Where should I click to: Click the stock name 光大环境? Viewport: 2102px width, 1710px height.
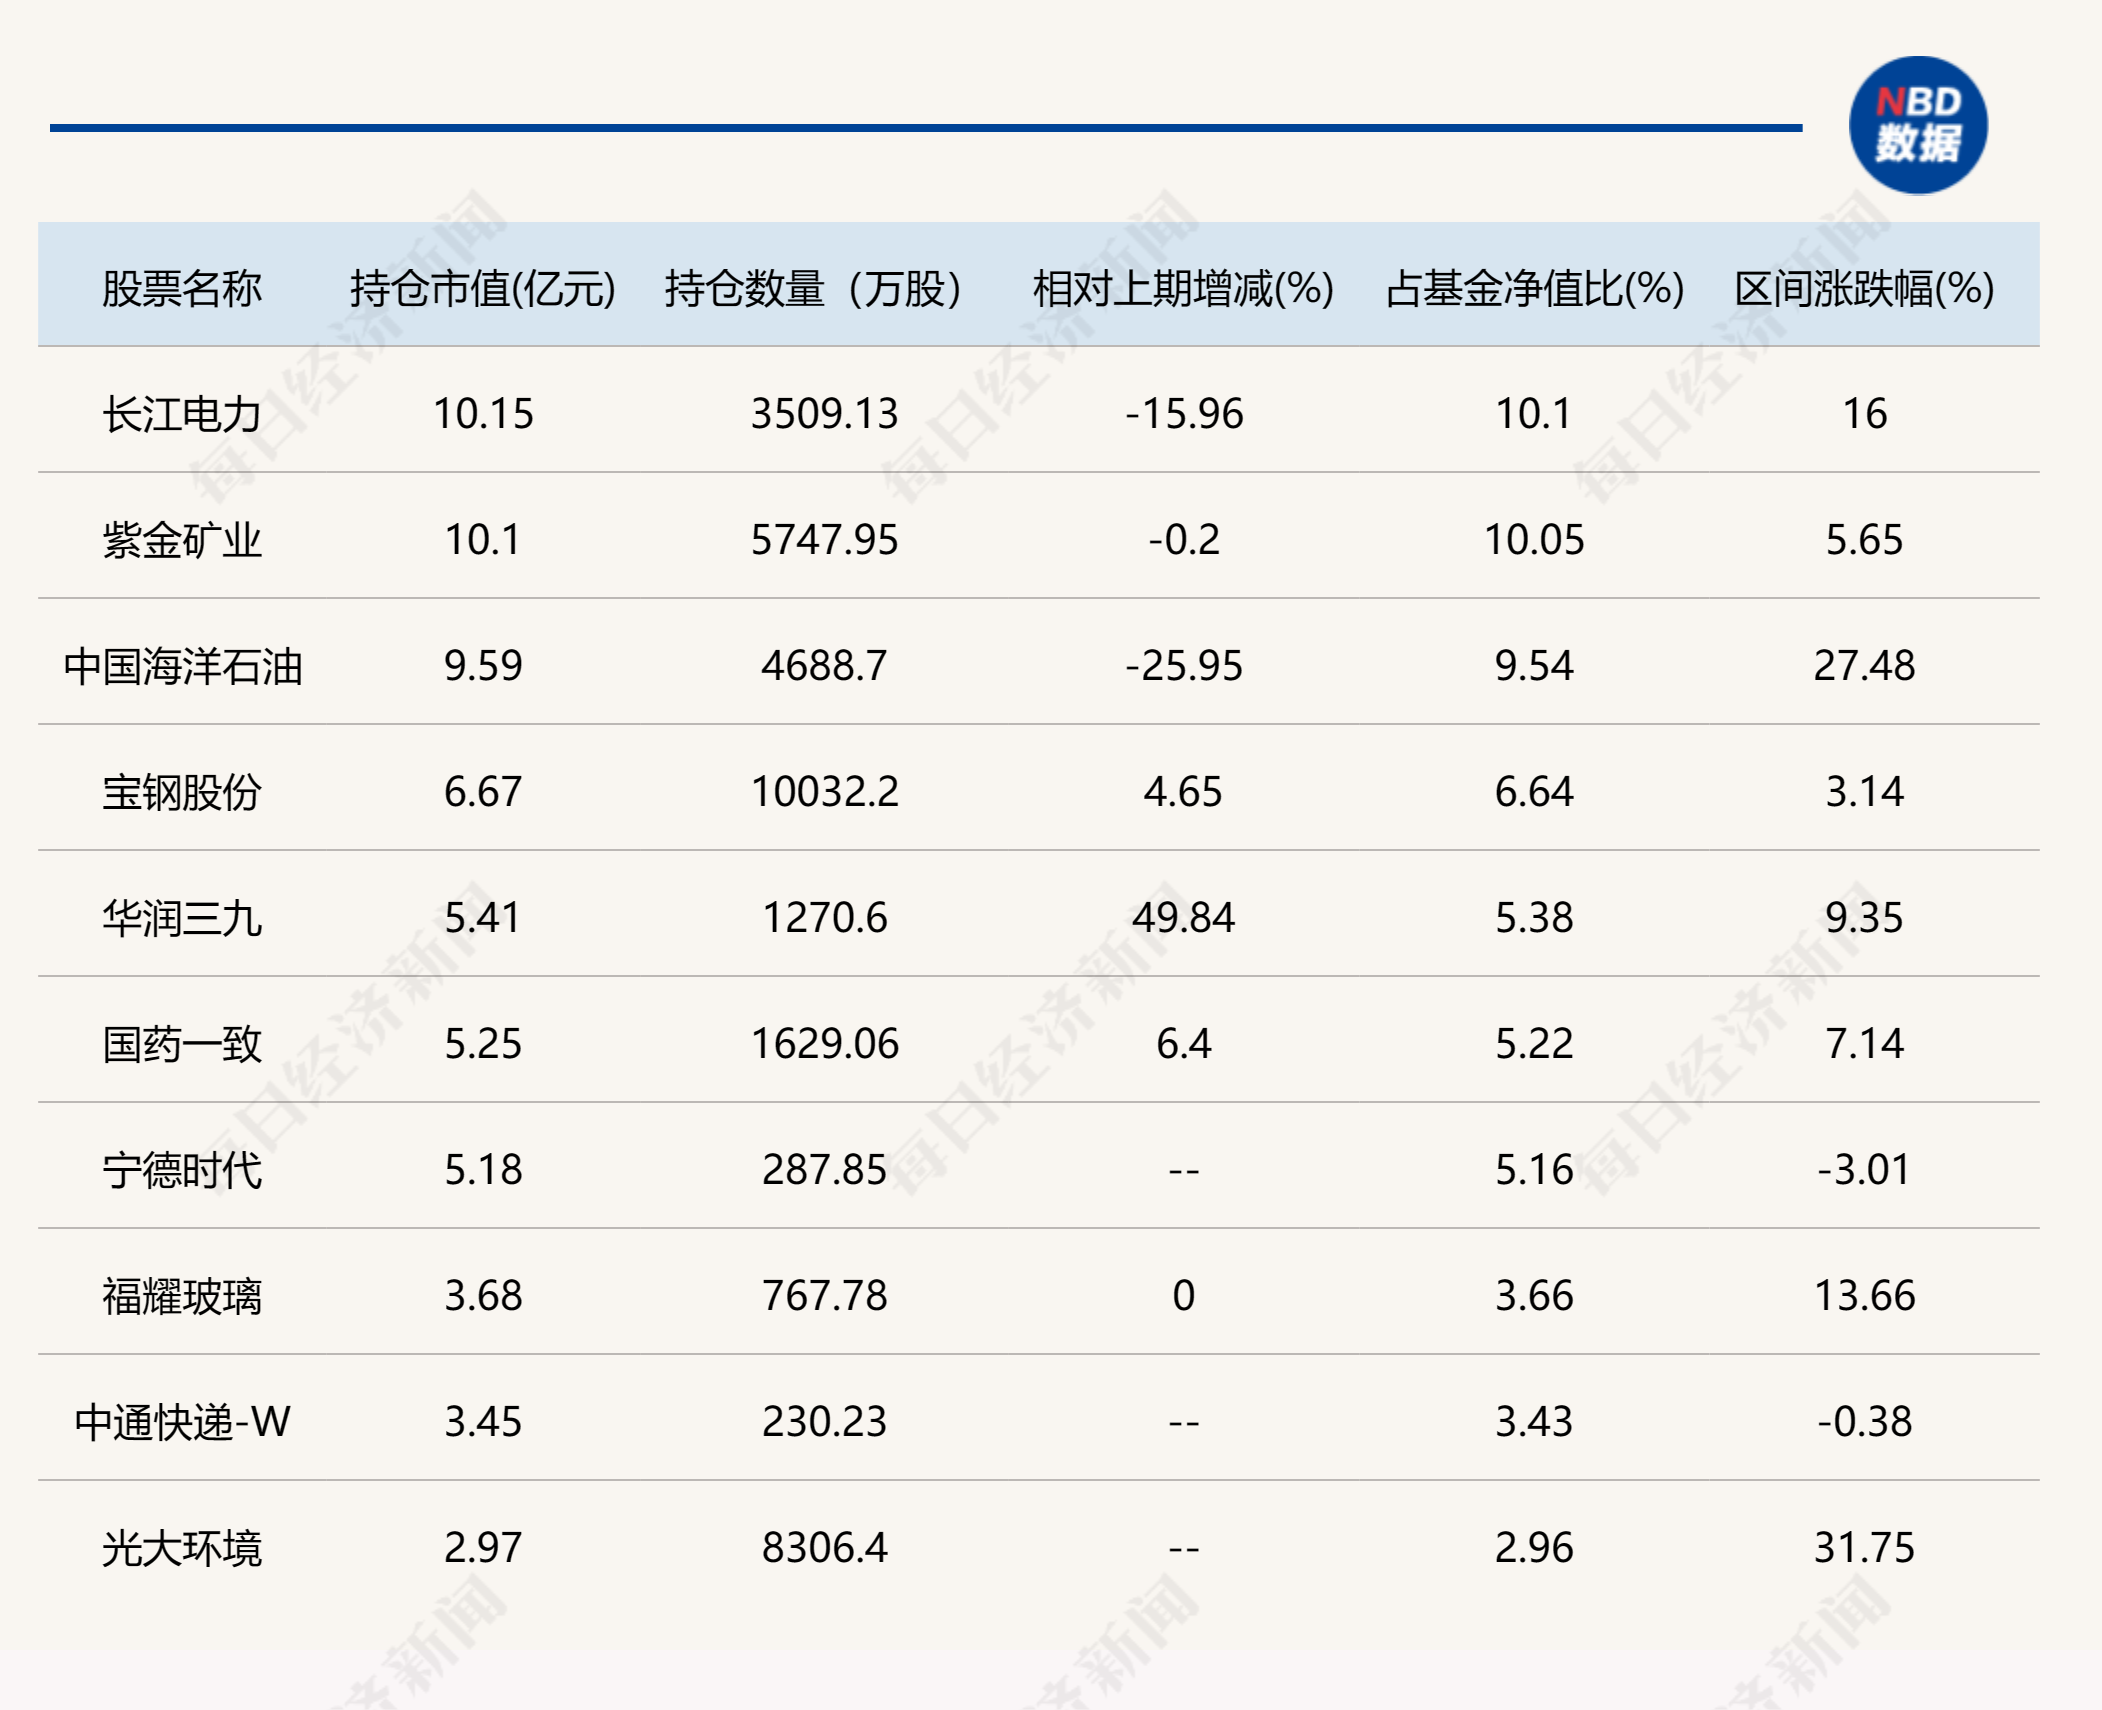[182, 1548]
